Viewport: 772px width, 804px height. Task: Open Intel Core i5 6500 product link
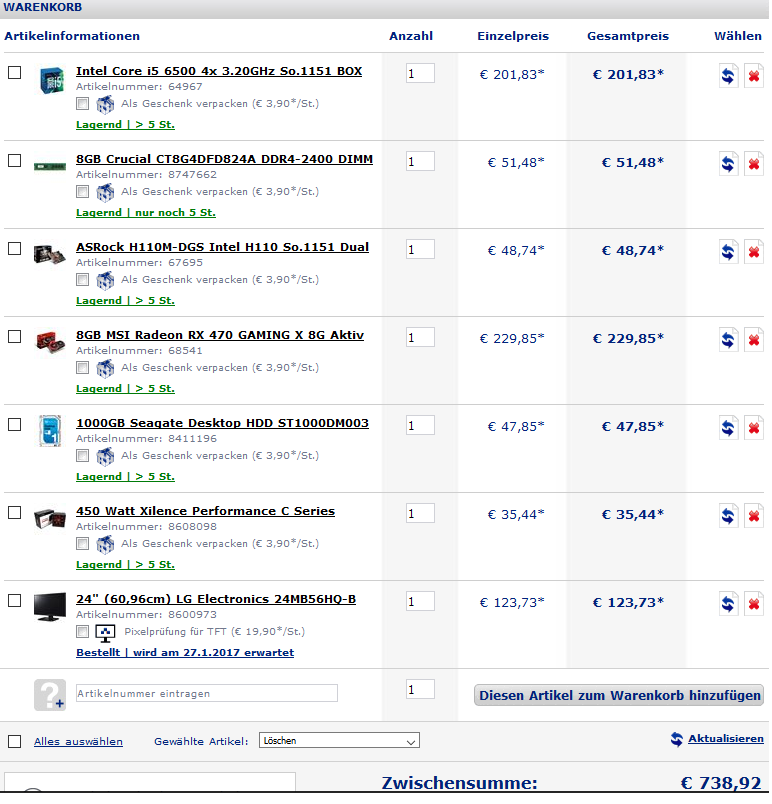coord(219,71)
